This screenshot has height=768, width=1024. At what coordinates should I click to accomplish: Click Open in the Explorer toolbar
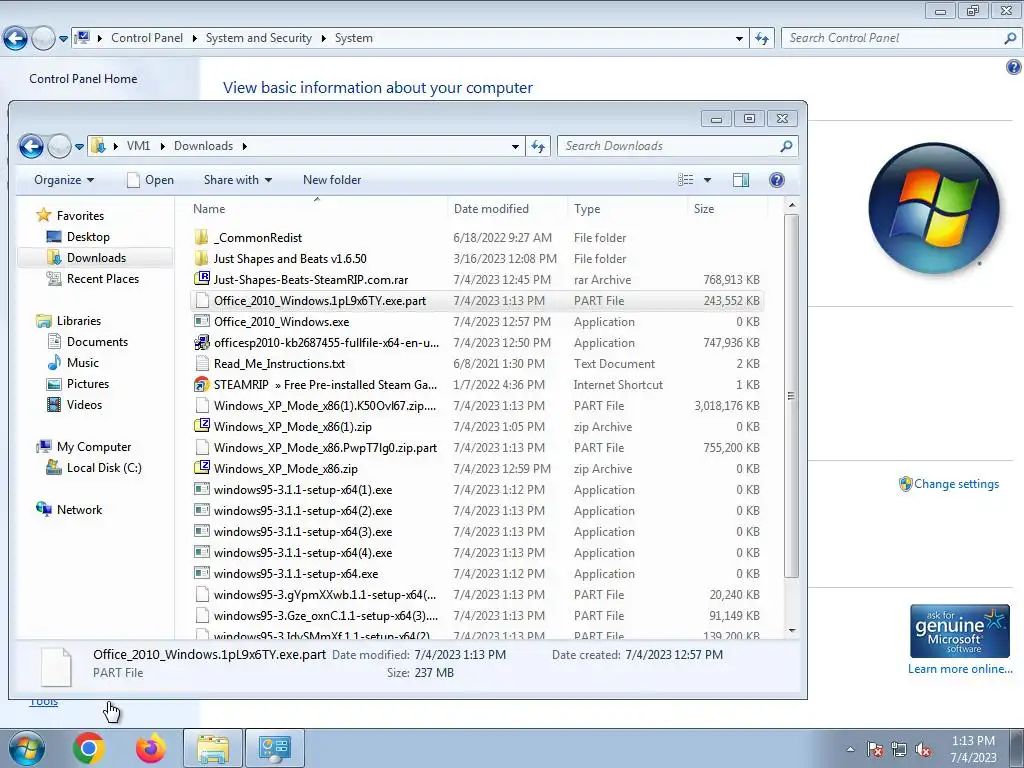pyautogui.click(x=151, y=180)
